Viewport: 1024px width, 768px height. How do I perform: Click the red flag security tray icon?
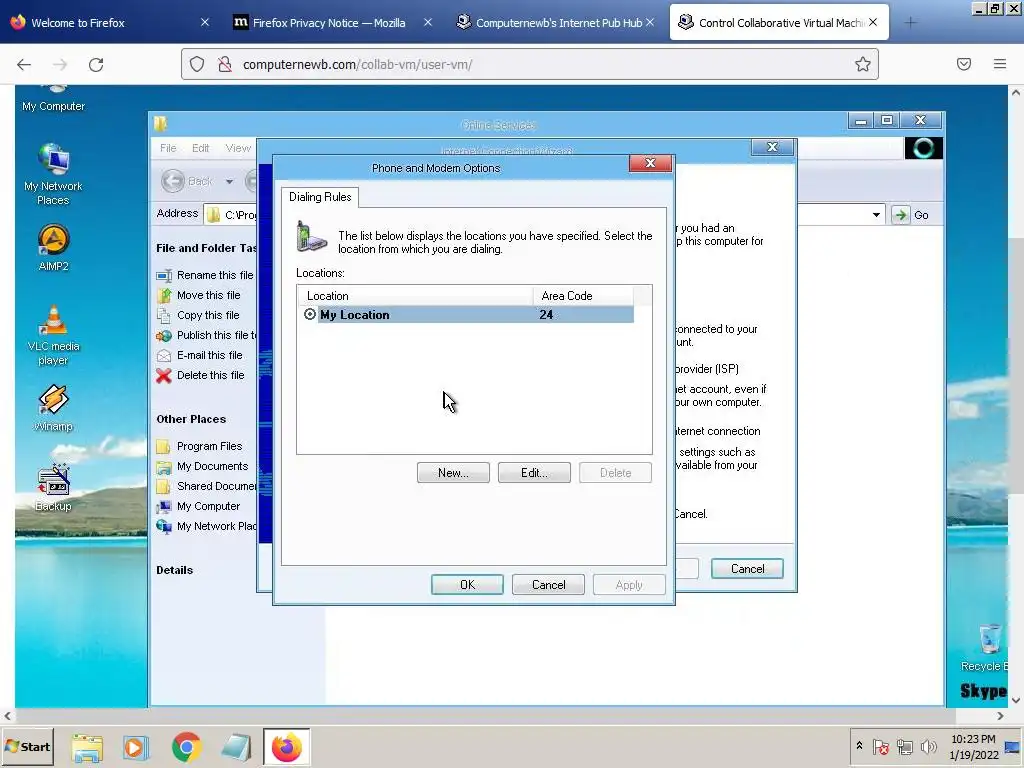coord(880,746)
